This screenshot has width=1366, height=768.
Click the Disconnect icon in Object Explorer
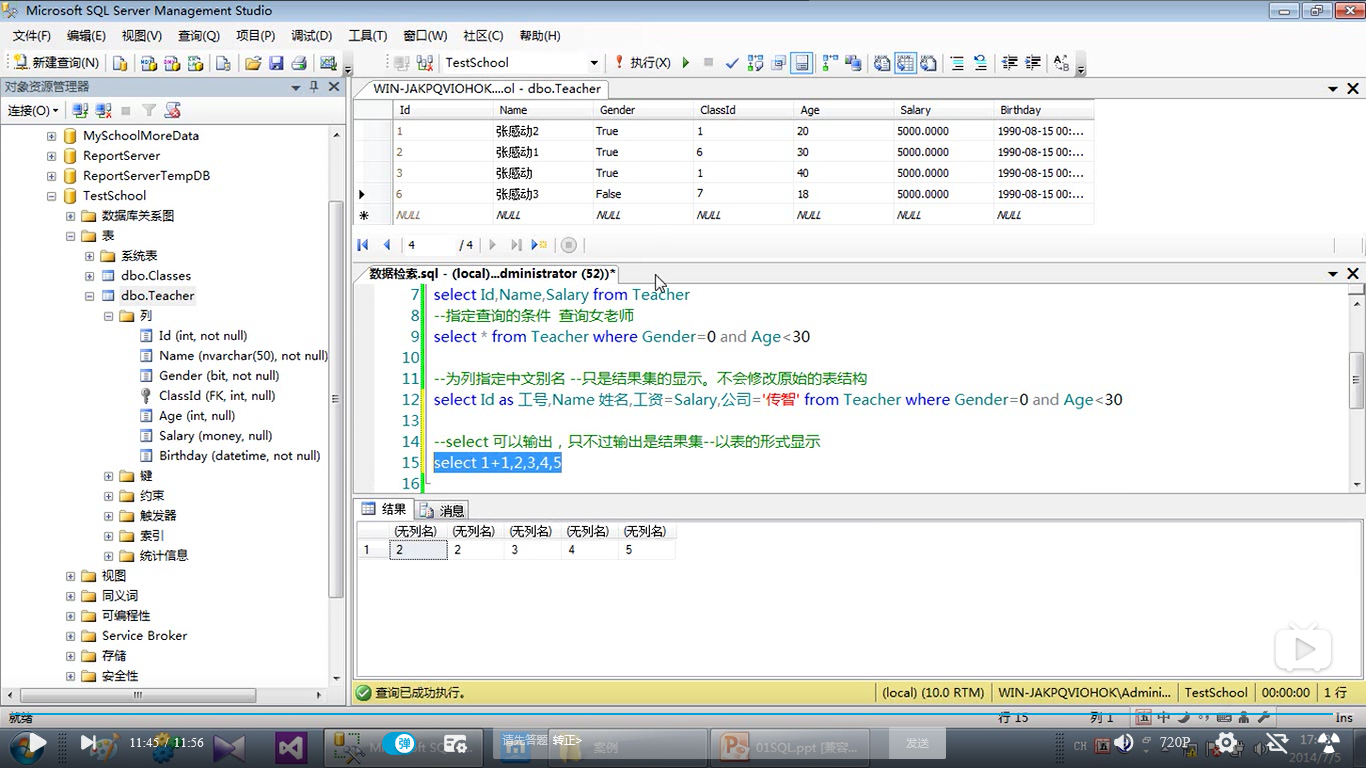click(102, 110)
